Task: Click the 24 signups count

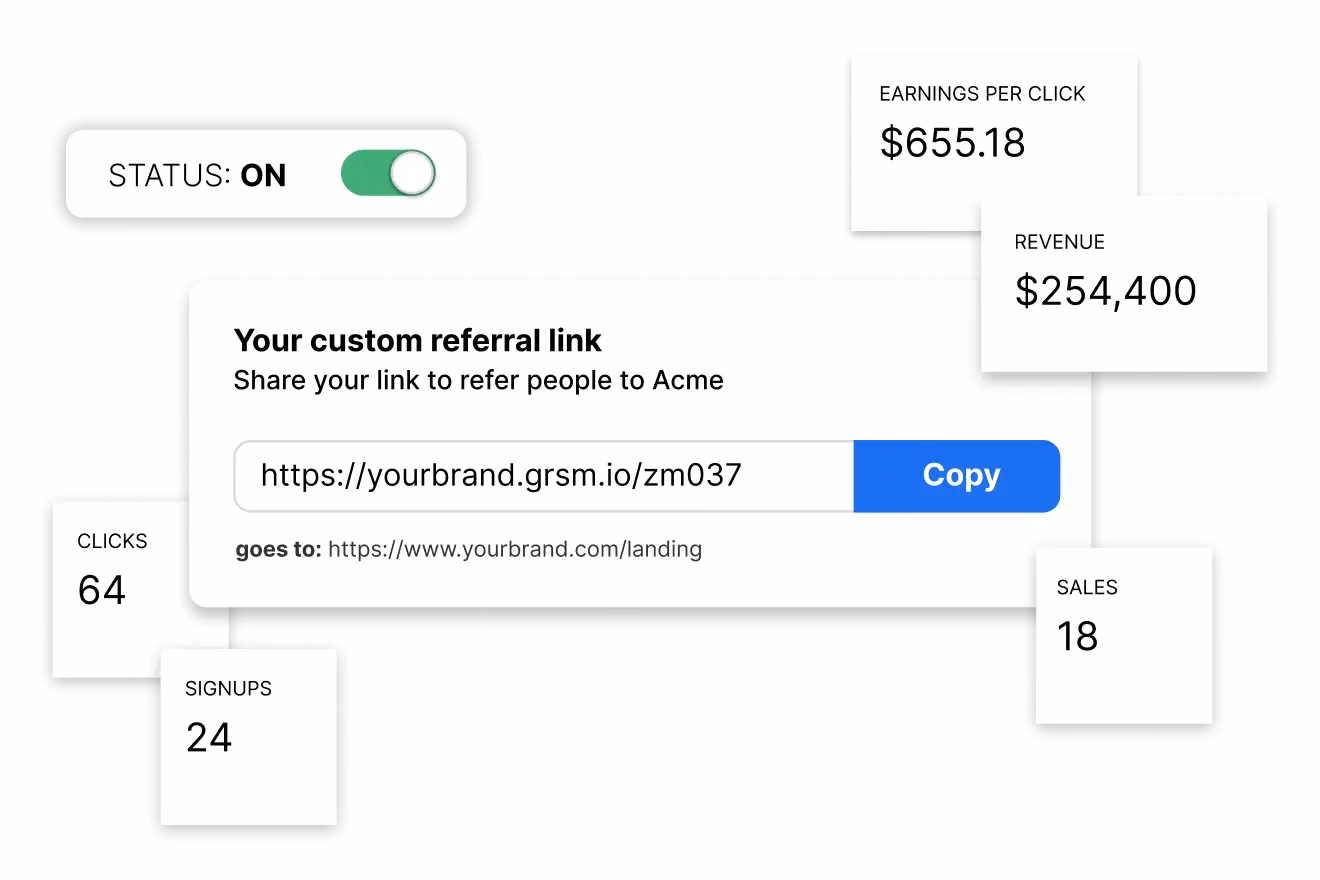Action: (209, 738)
